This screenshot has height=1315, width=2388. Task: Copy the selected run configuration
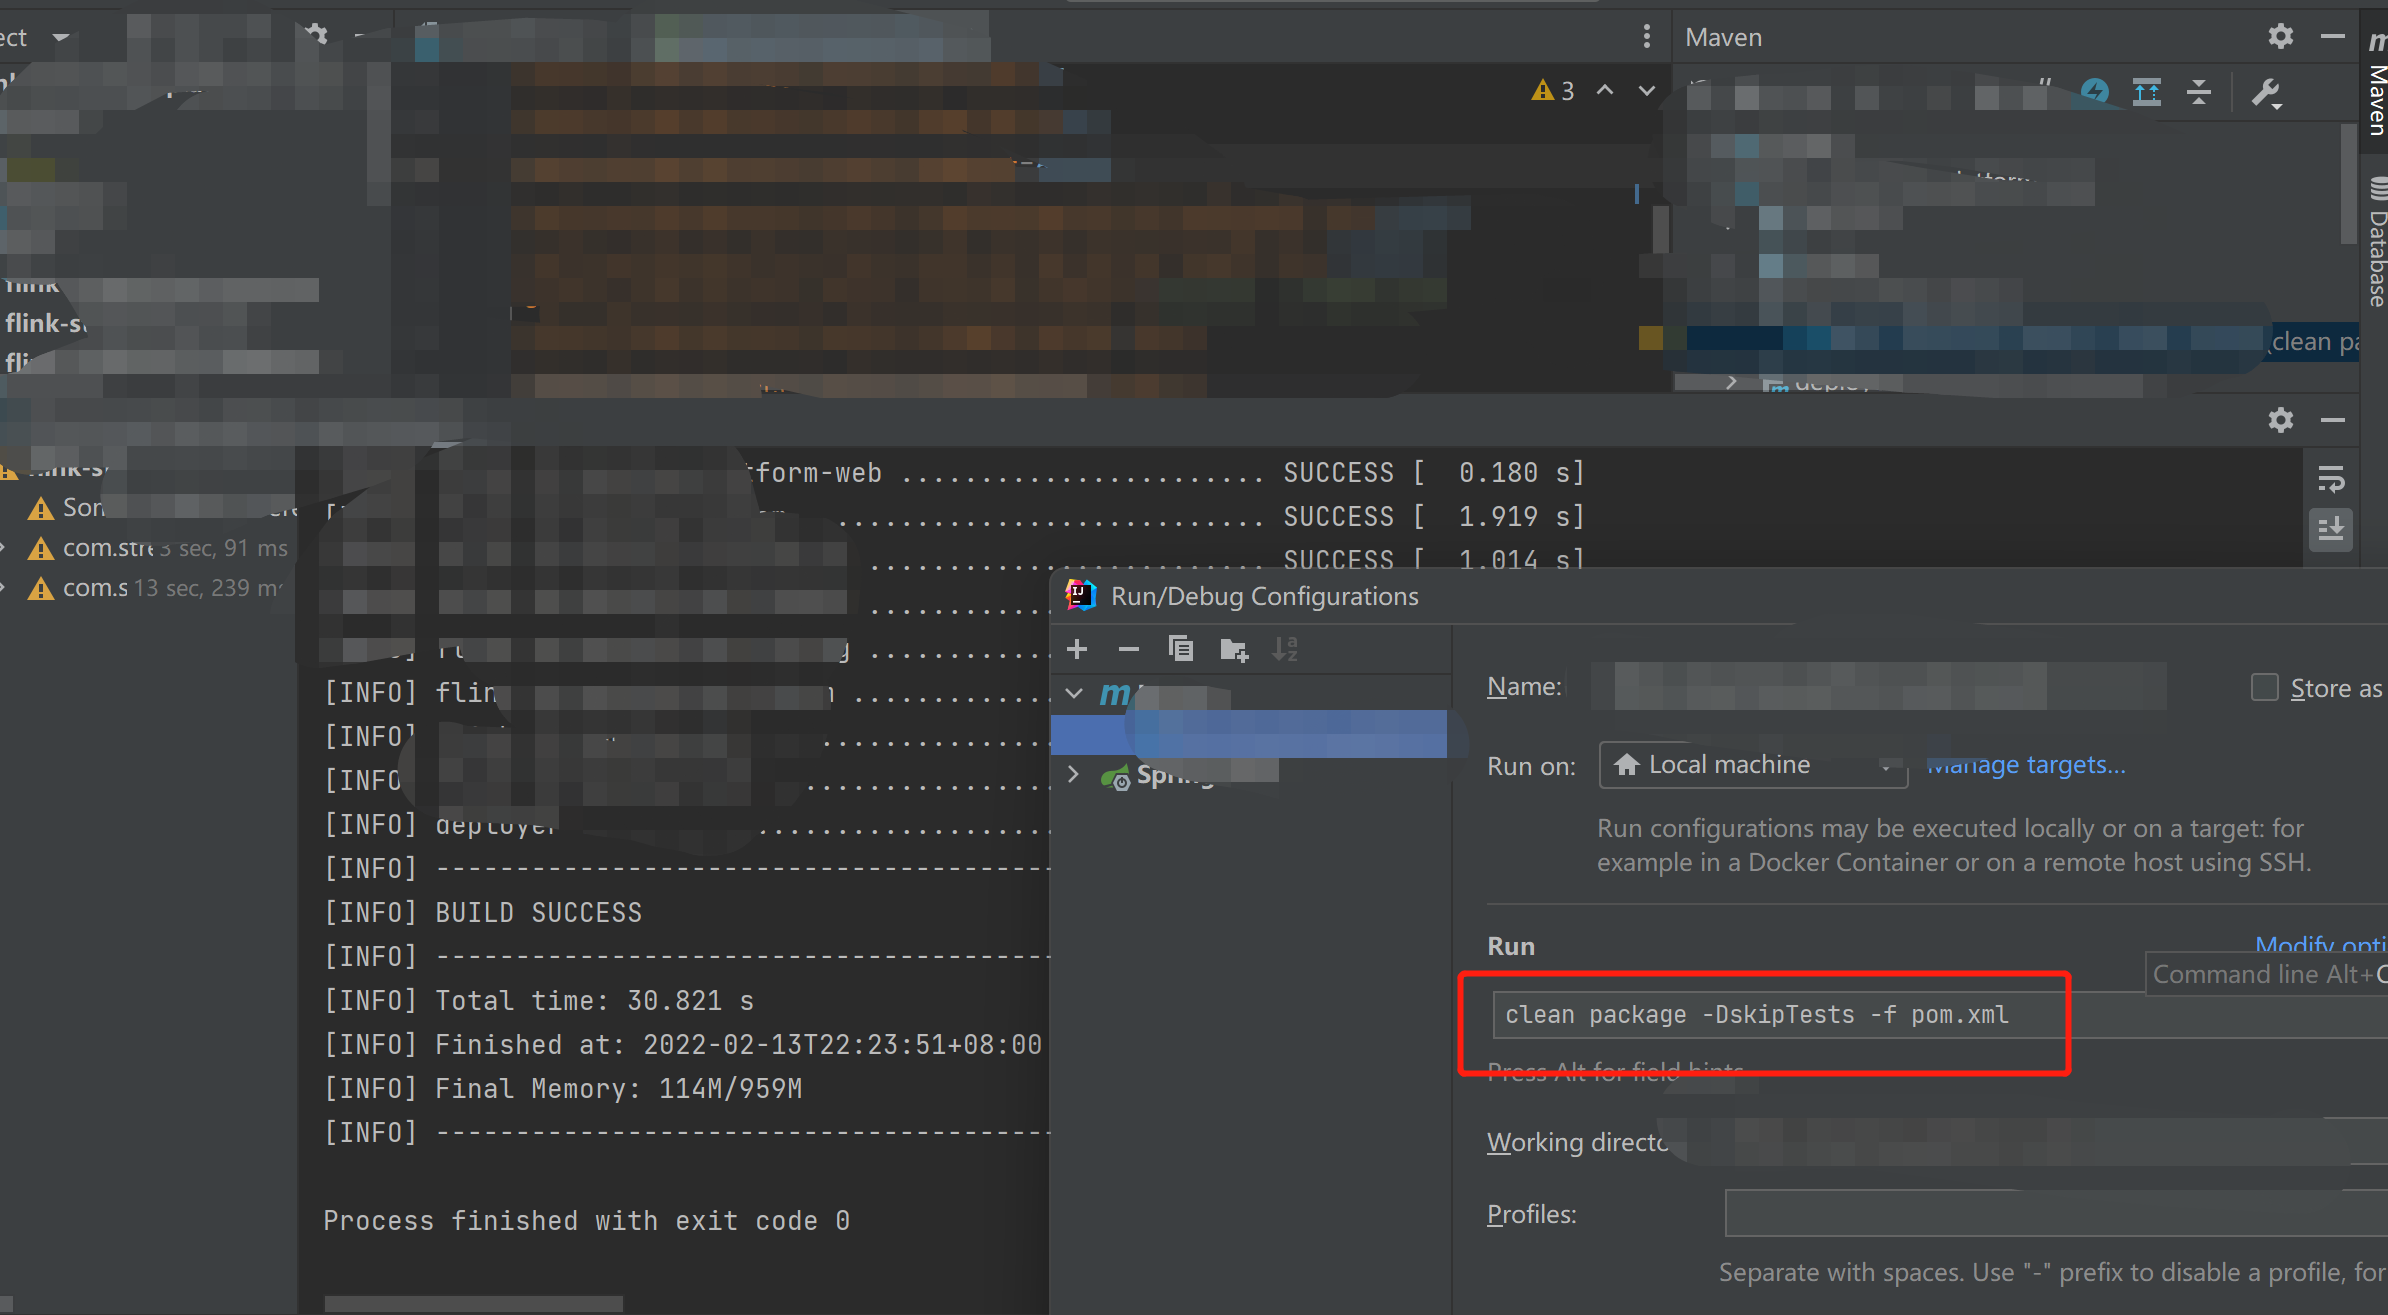click(1181, 649)
